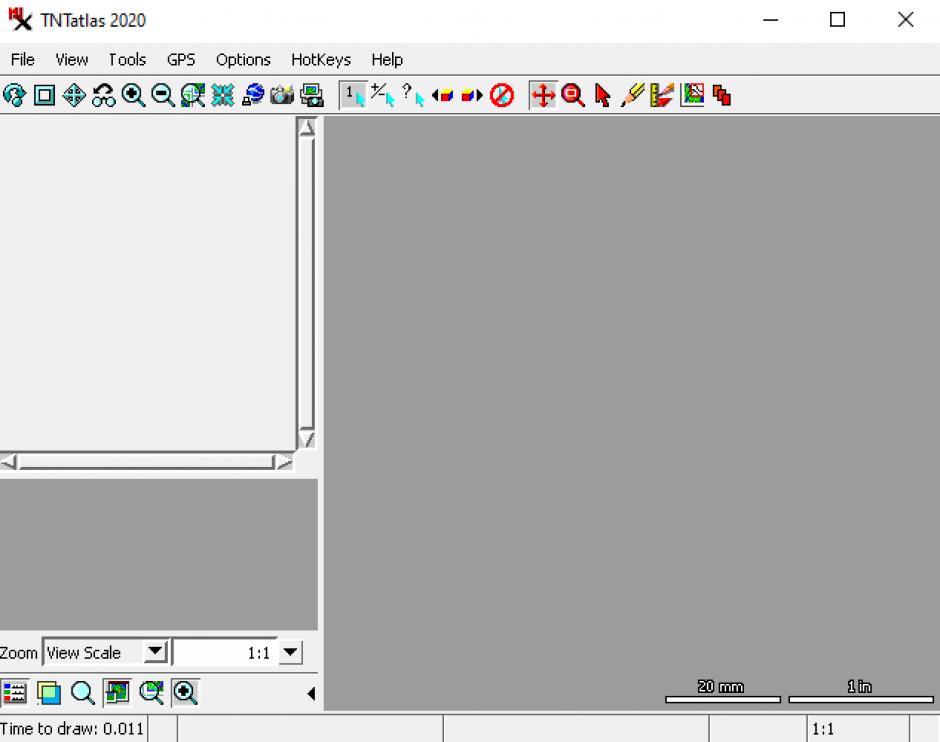This screenshot has width=940, height=742.
Task: Click the horizontal scrollbar in layer panel
Action: pyautogui.click(x=146, y=462)
